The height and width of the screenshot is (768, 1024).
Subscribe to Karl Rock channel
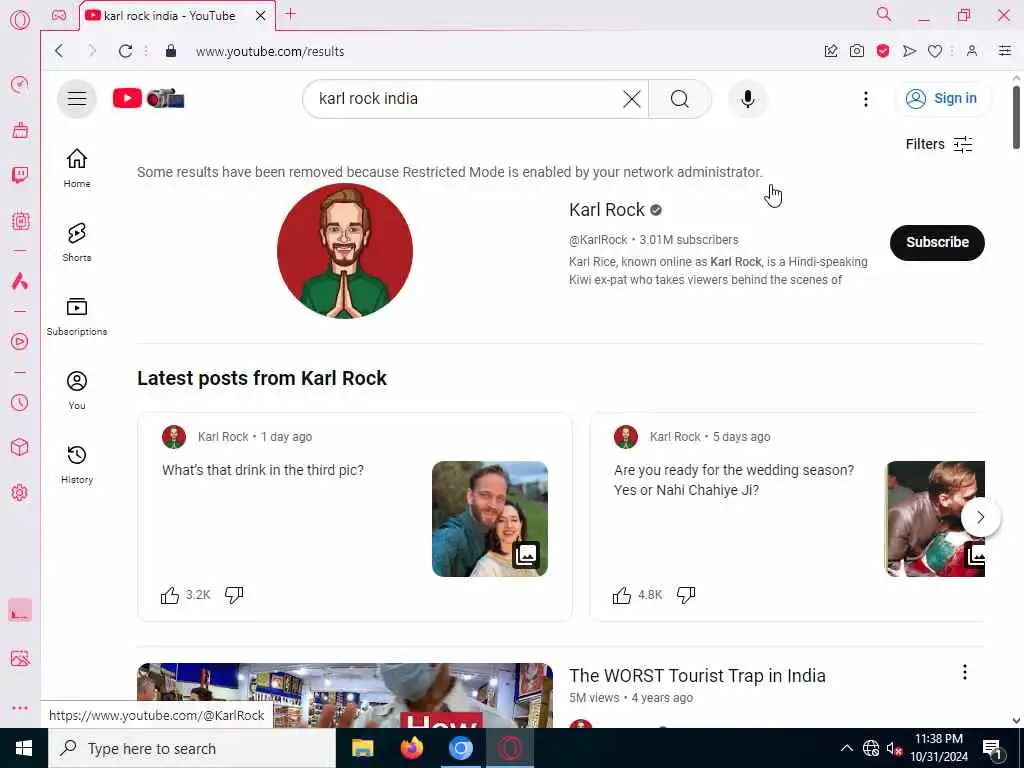click(x=937, y=242)
